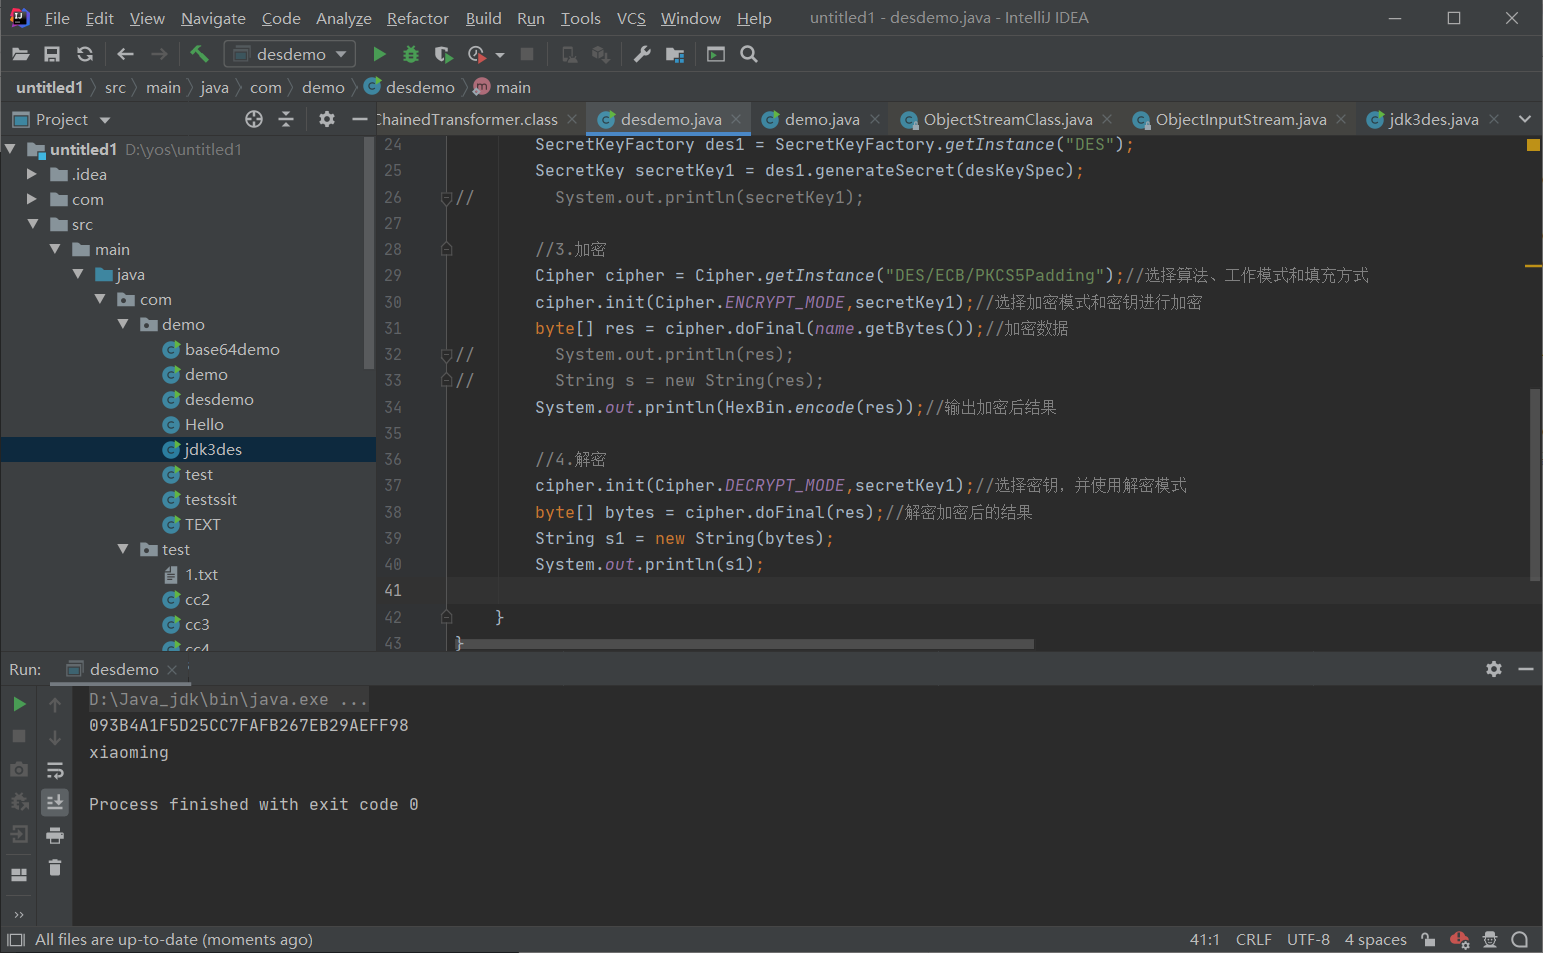The width and height of the screenshot is (1543, 953).
Task: Clear Run console with trash icon
Action: coord(55,867)
